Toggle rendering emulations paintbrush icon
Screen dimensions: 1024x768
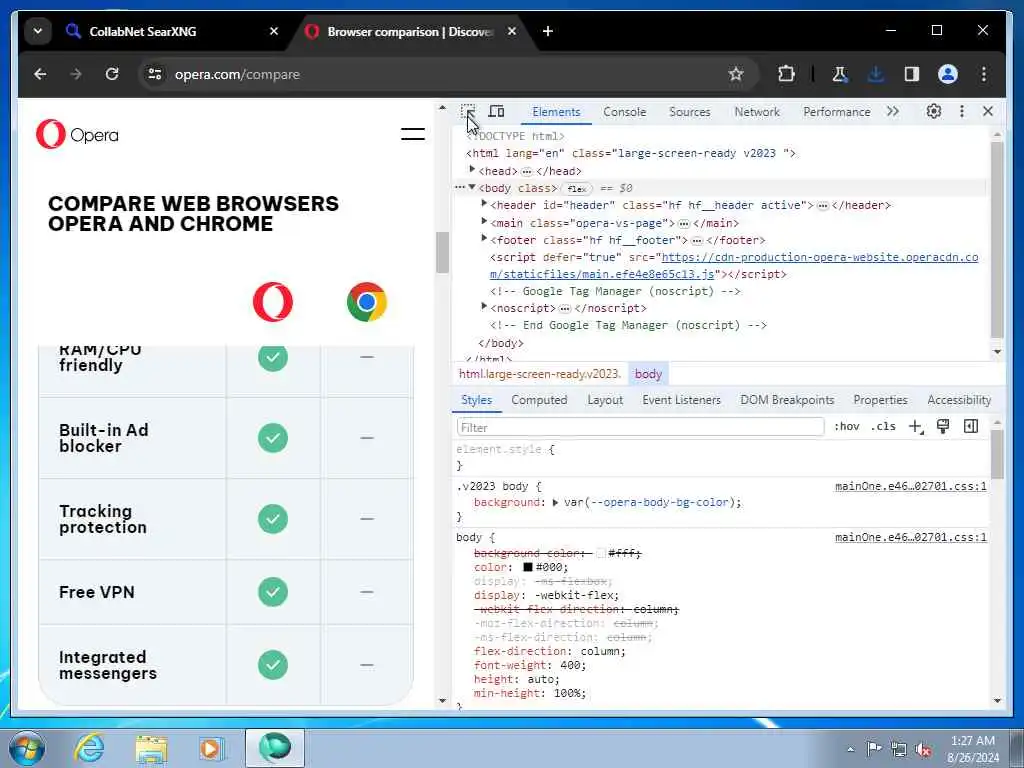point(942,426)
